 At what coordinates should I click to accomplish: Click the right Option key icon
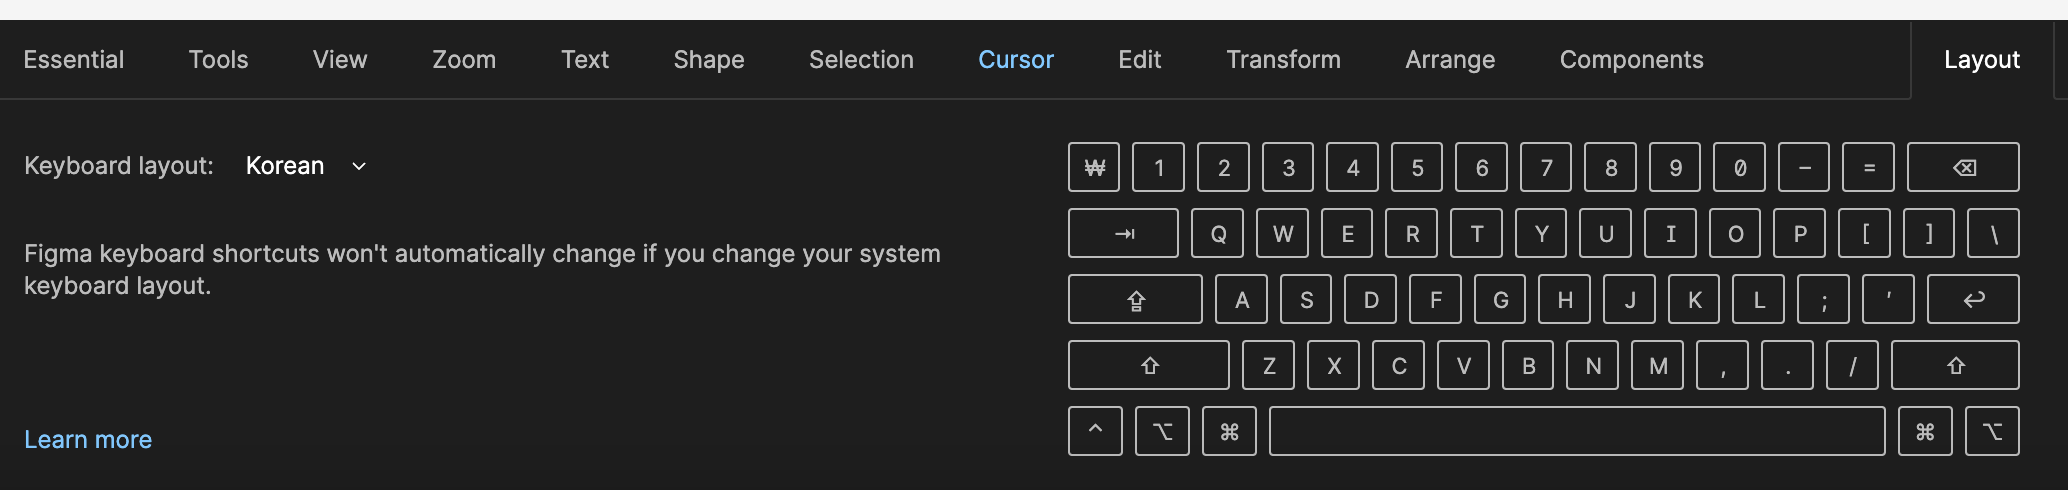[x=1992, y=431]
